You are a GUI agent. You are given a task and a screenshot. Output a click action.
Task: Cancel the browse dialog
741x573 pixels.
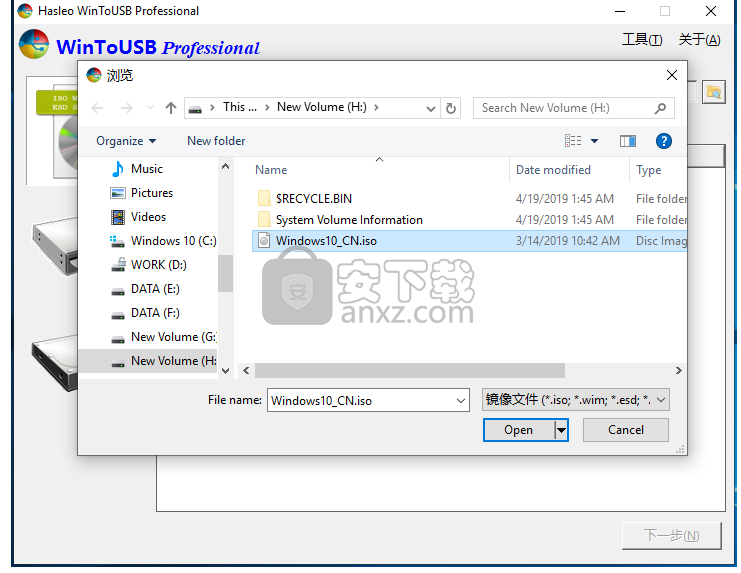(626, 430)
